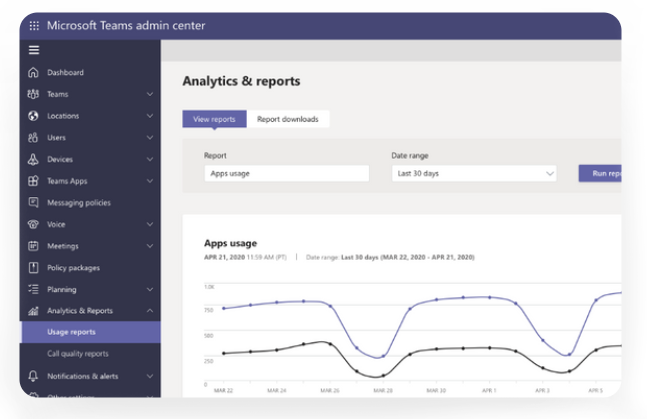The height and width of the screenshot is (419, 647).
Task: Open Dashboard from the sidebar
Action: tap(90, 73)
